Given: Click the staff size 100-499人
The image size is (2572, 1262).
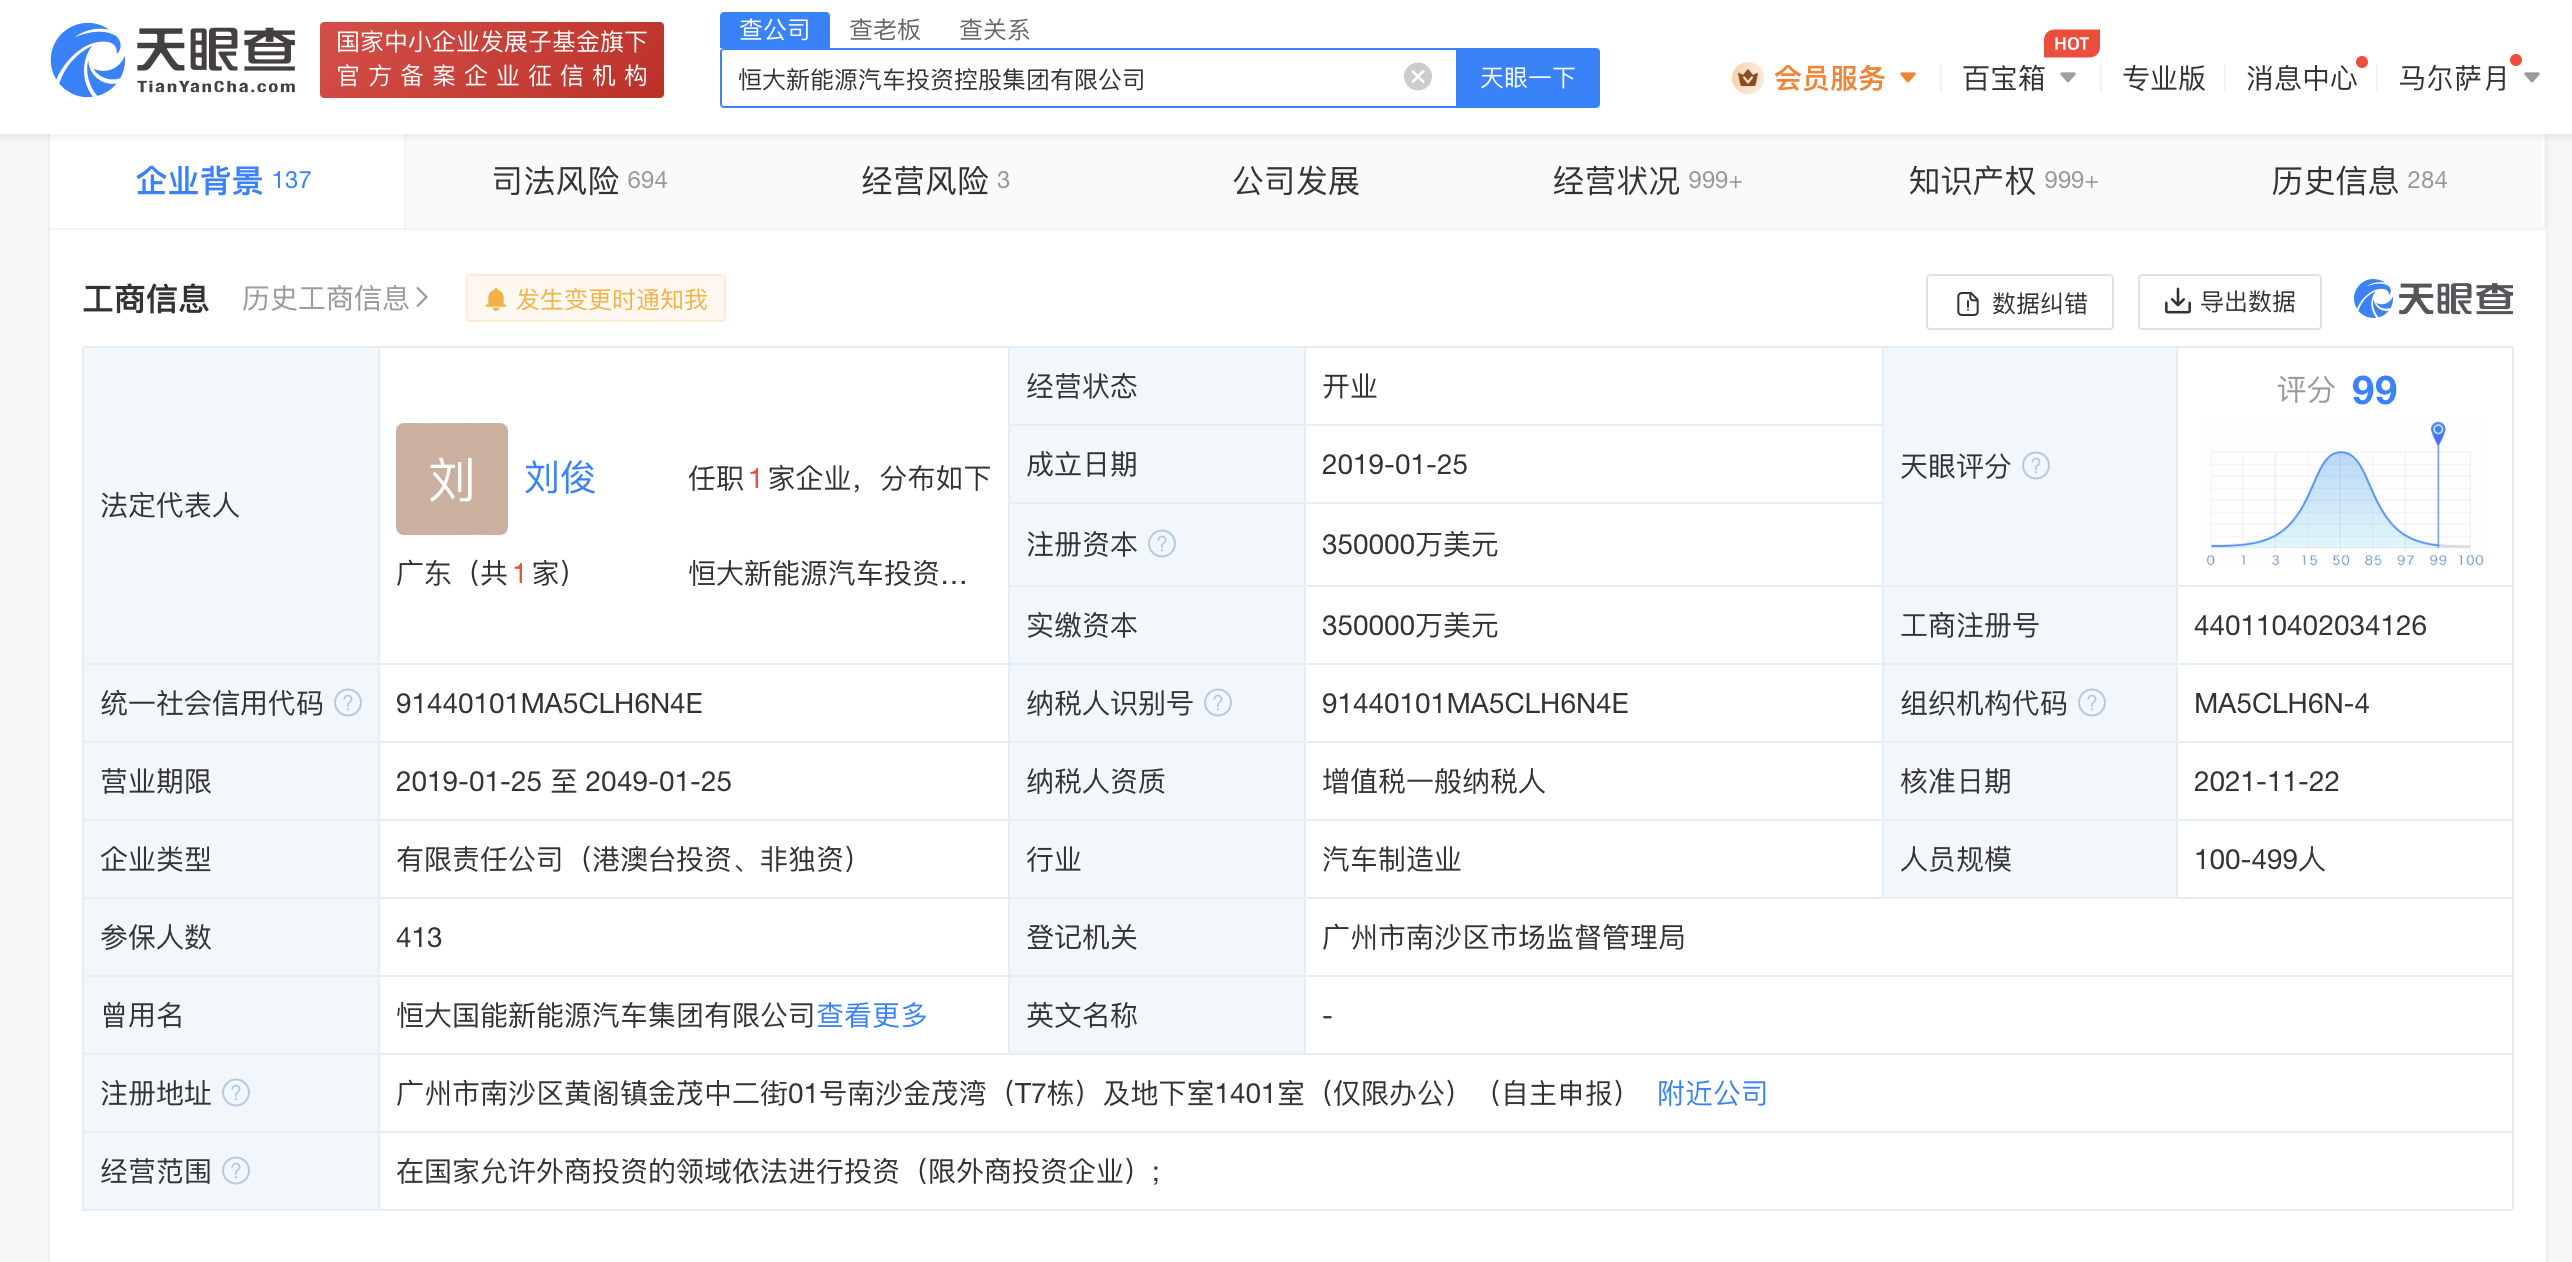Looking at the screenshot, I should click(2259, 858).
